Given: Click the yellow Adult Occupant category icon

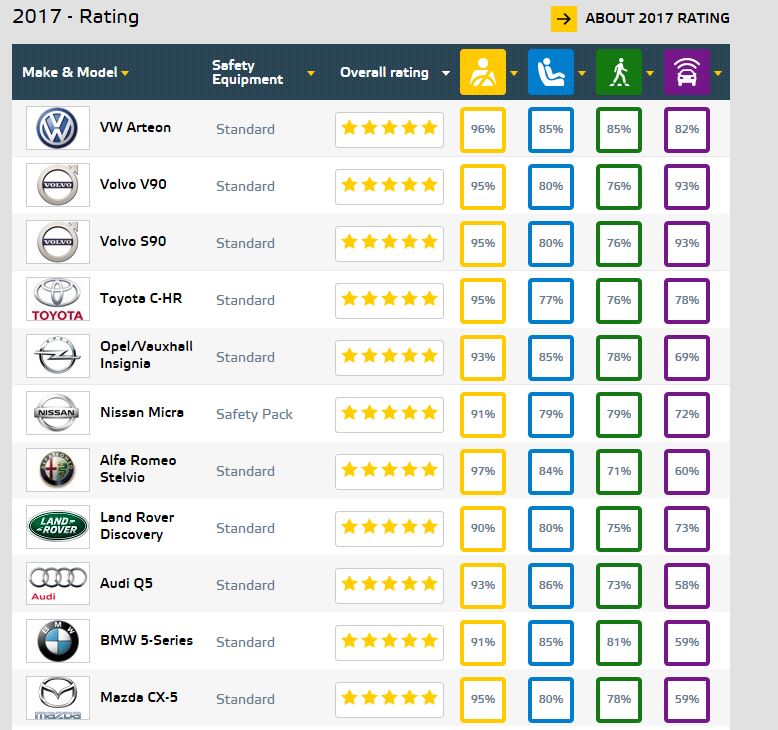Looking at the screenshot, I should point(483,72).
